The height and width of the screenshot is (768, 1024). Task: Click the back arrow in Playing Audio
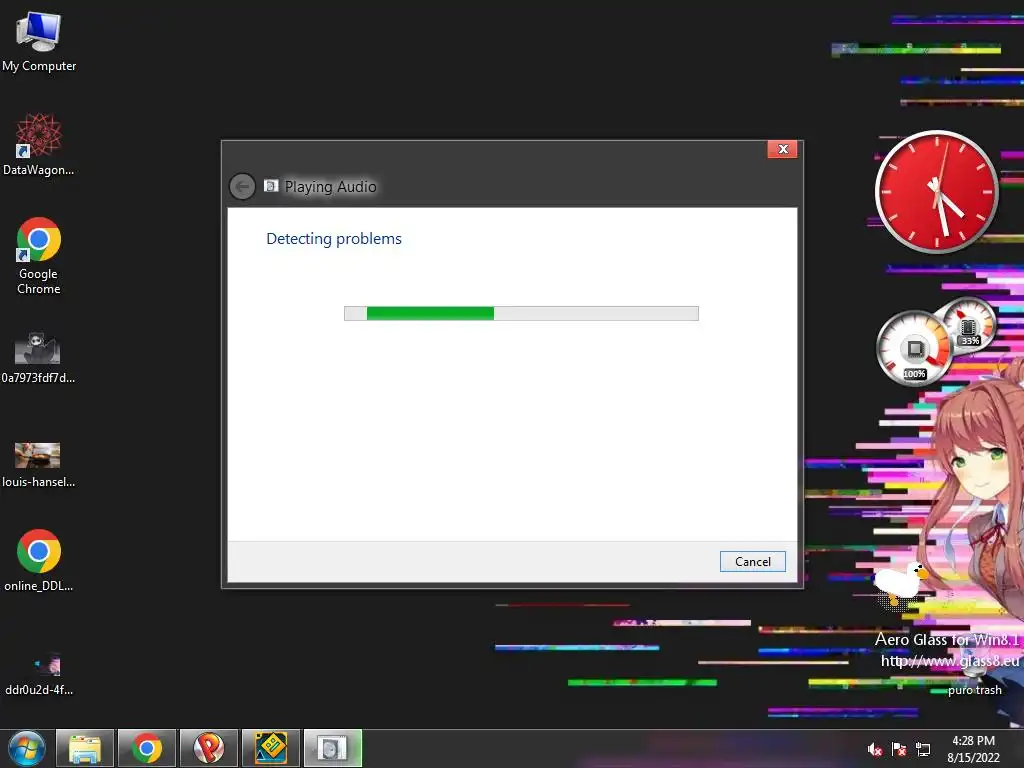242,187
